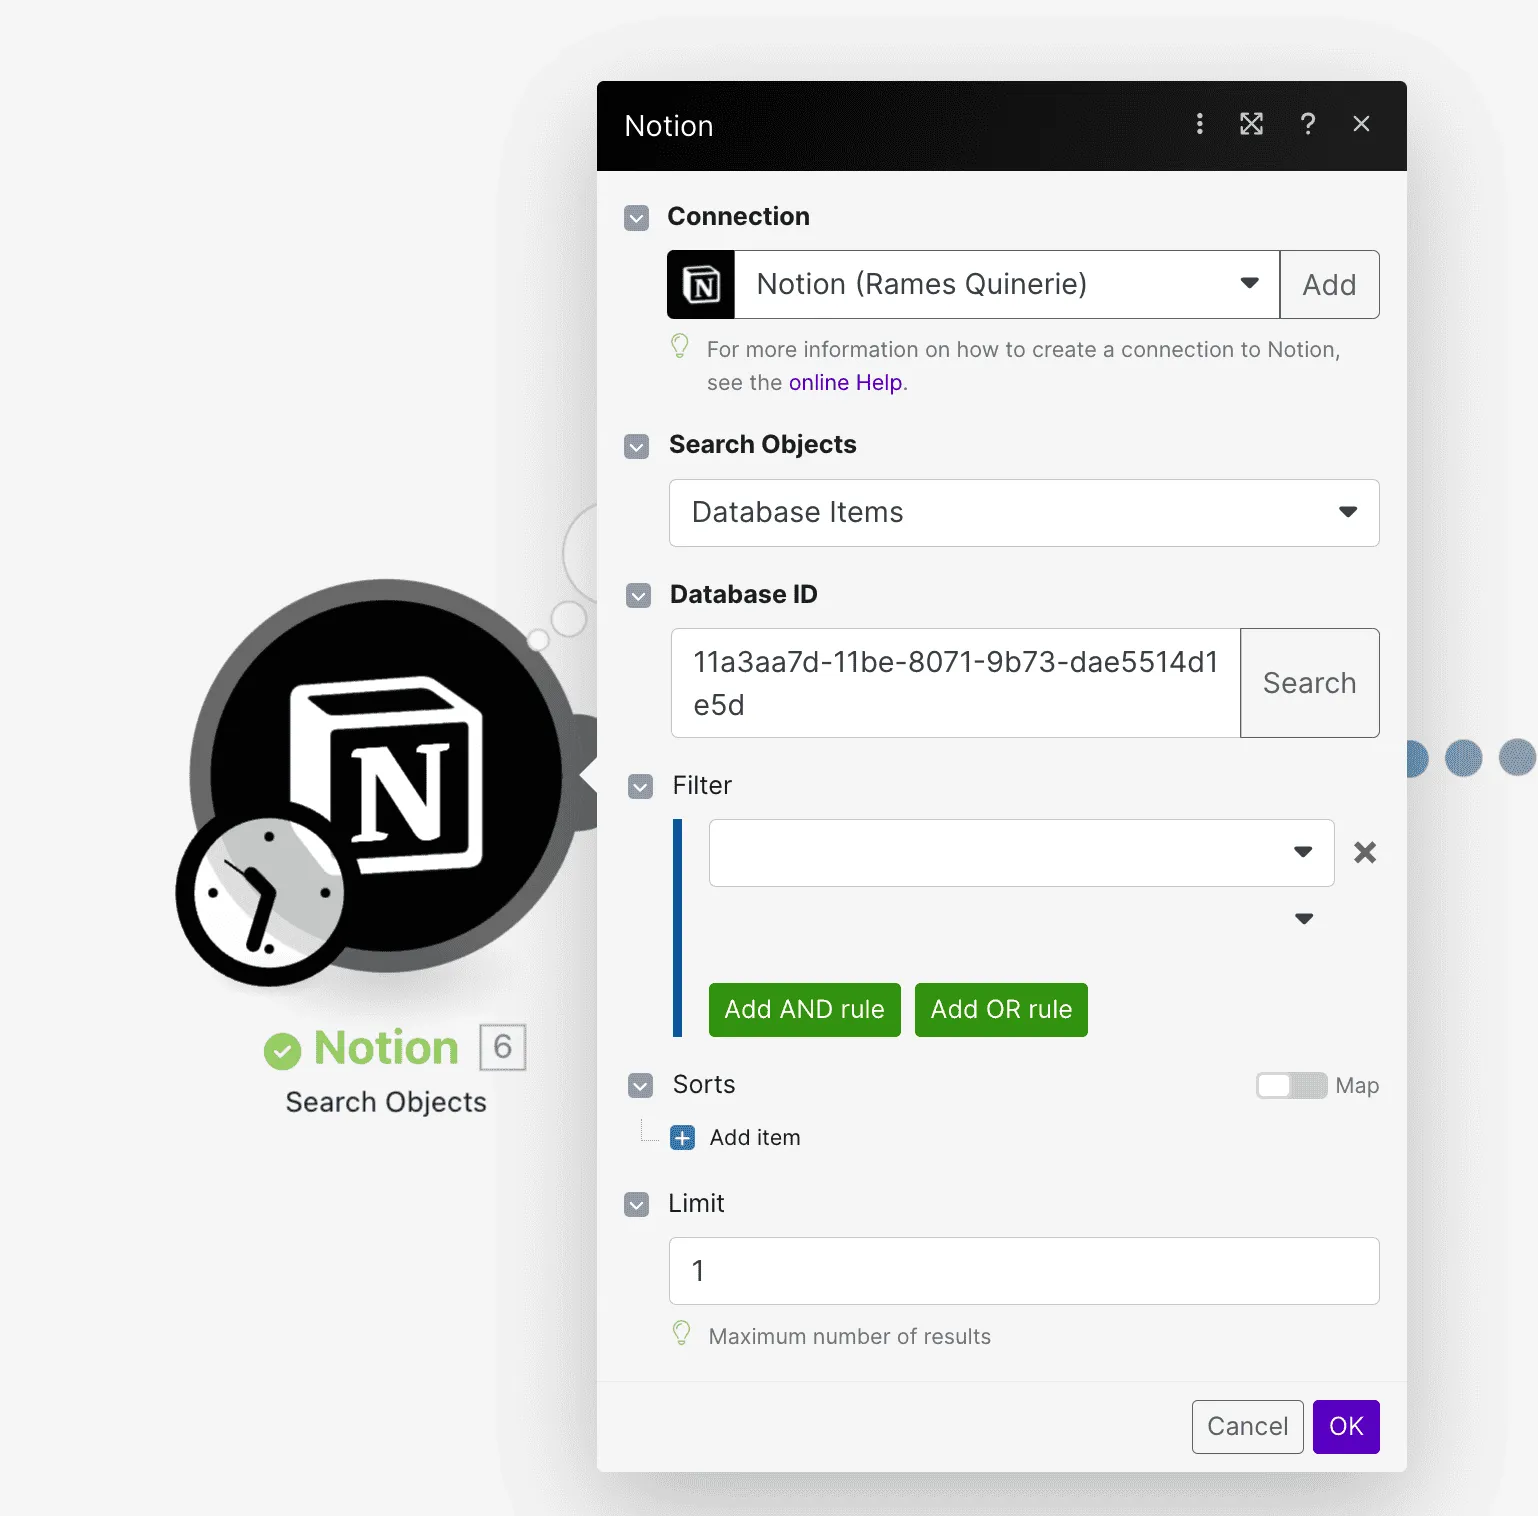The height and width of the screenshot is (1516, 1538).
Task: Remove the filter rule with the X icon
Action: [1365, 852]
